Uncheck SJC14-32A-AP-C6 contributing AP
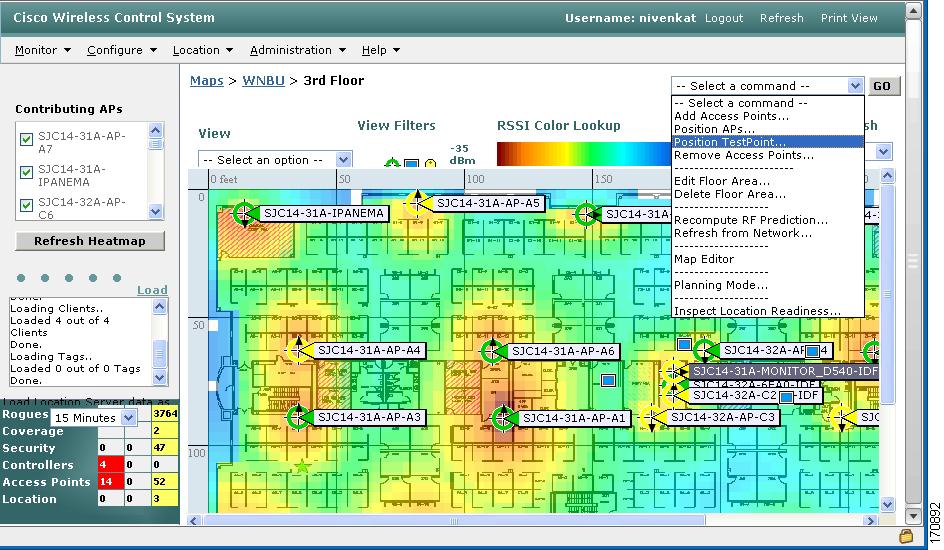 click(x=26, y=206)
